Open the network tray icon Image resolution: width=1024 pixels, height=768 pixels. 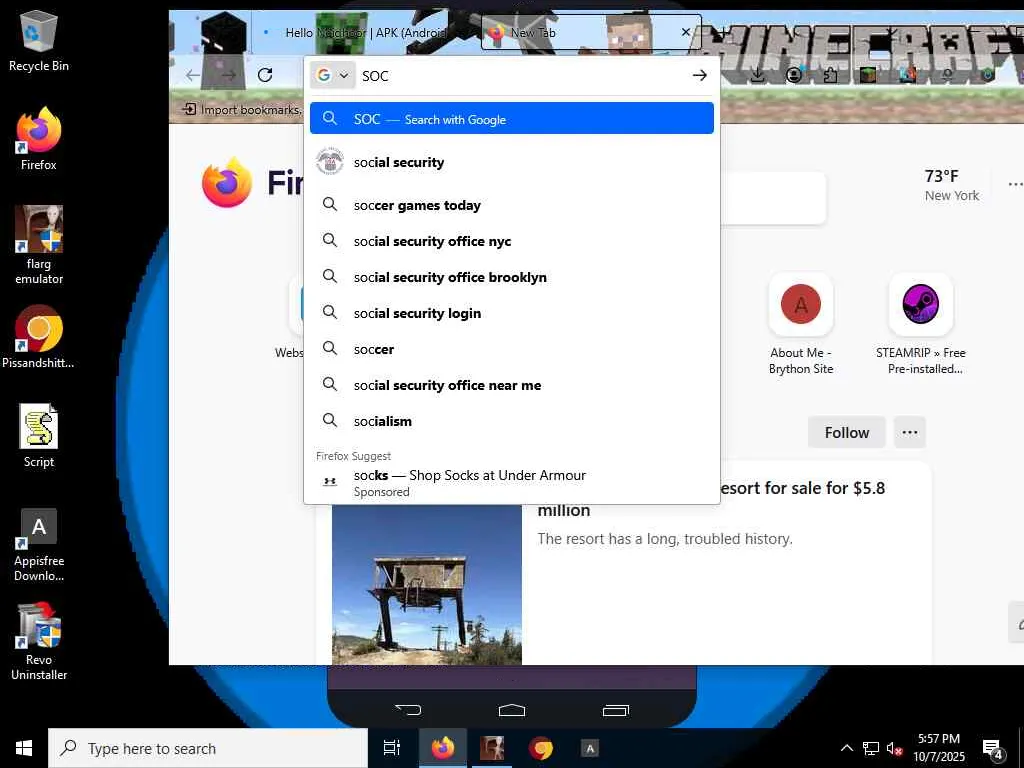click(x=871, y=748)
